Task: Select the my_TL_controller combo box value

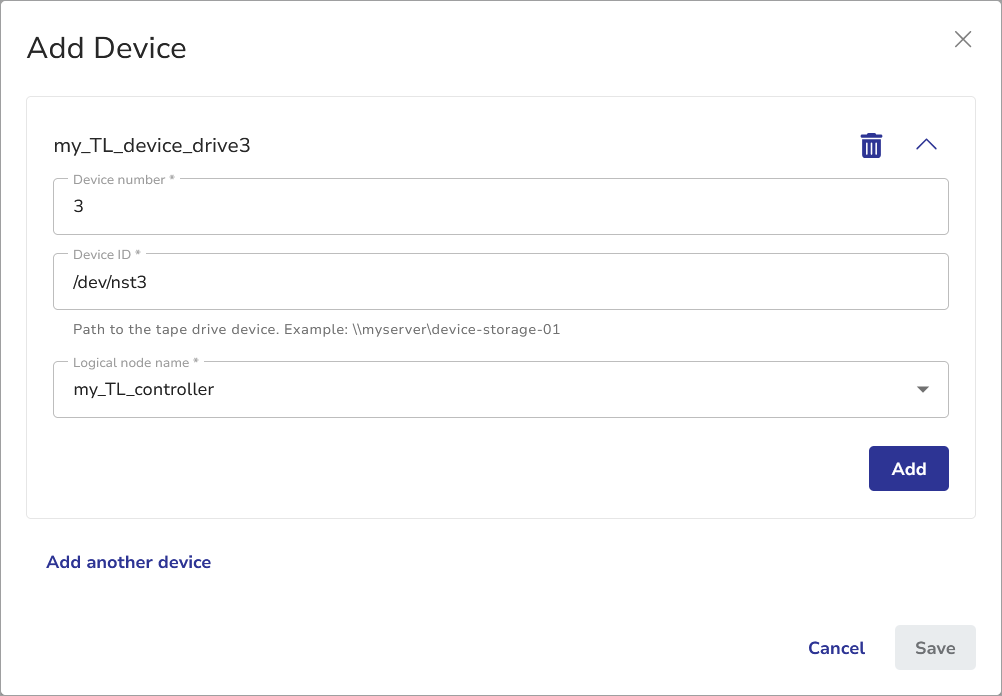Action: (x=144, y=390)
